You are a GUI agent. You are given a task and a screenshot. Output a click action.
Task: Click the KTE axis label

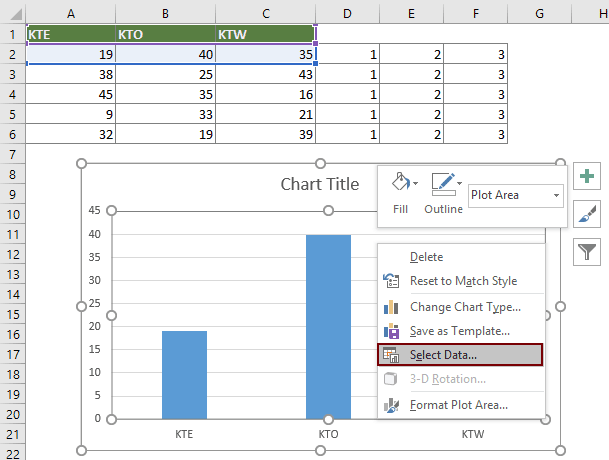[184, 434]
